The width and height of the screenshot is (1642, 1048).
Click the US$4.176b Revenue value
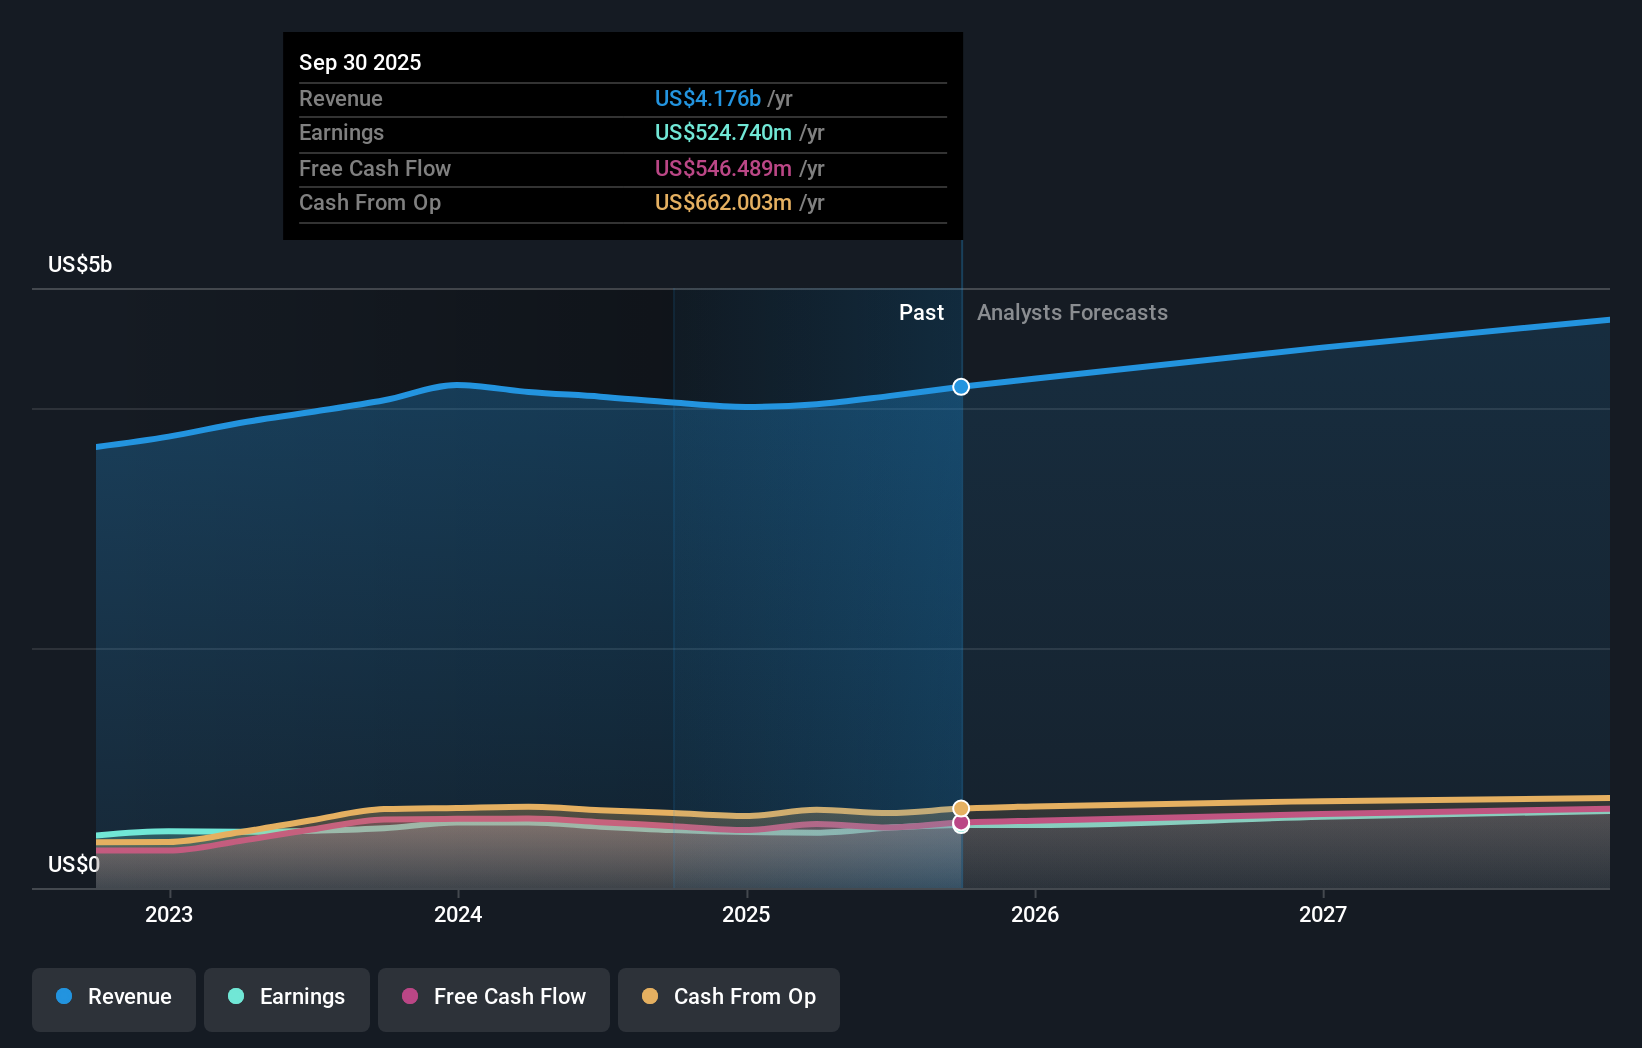[711, 98]
